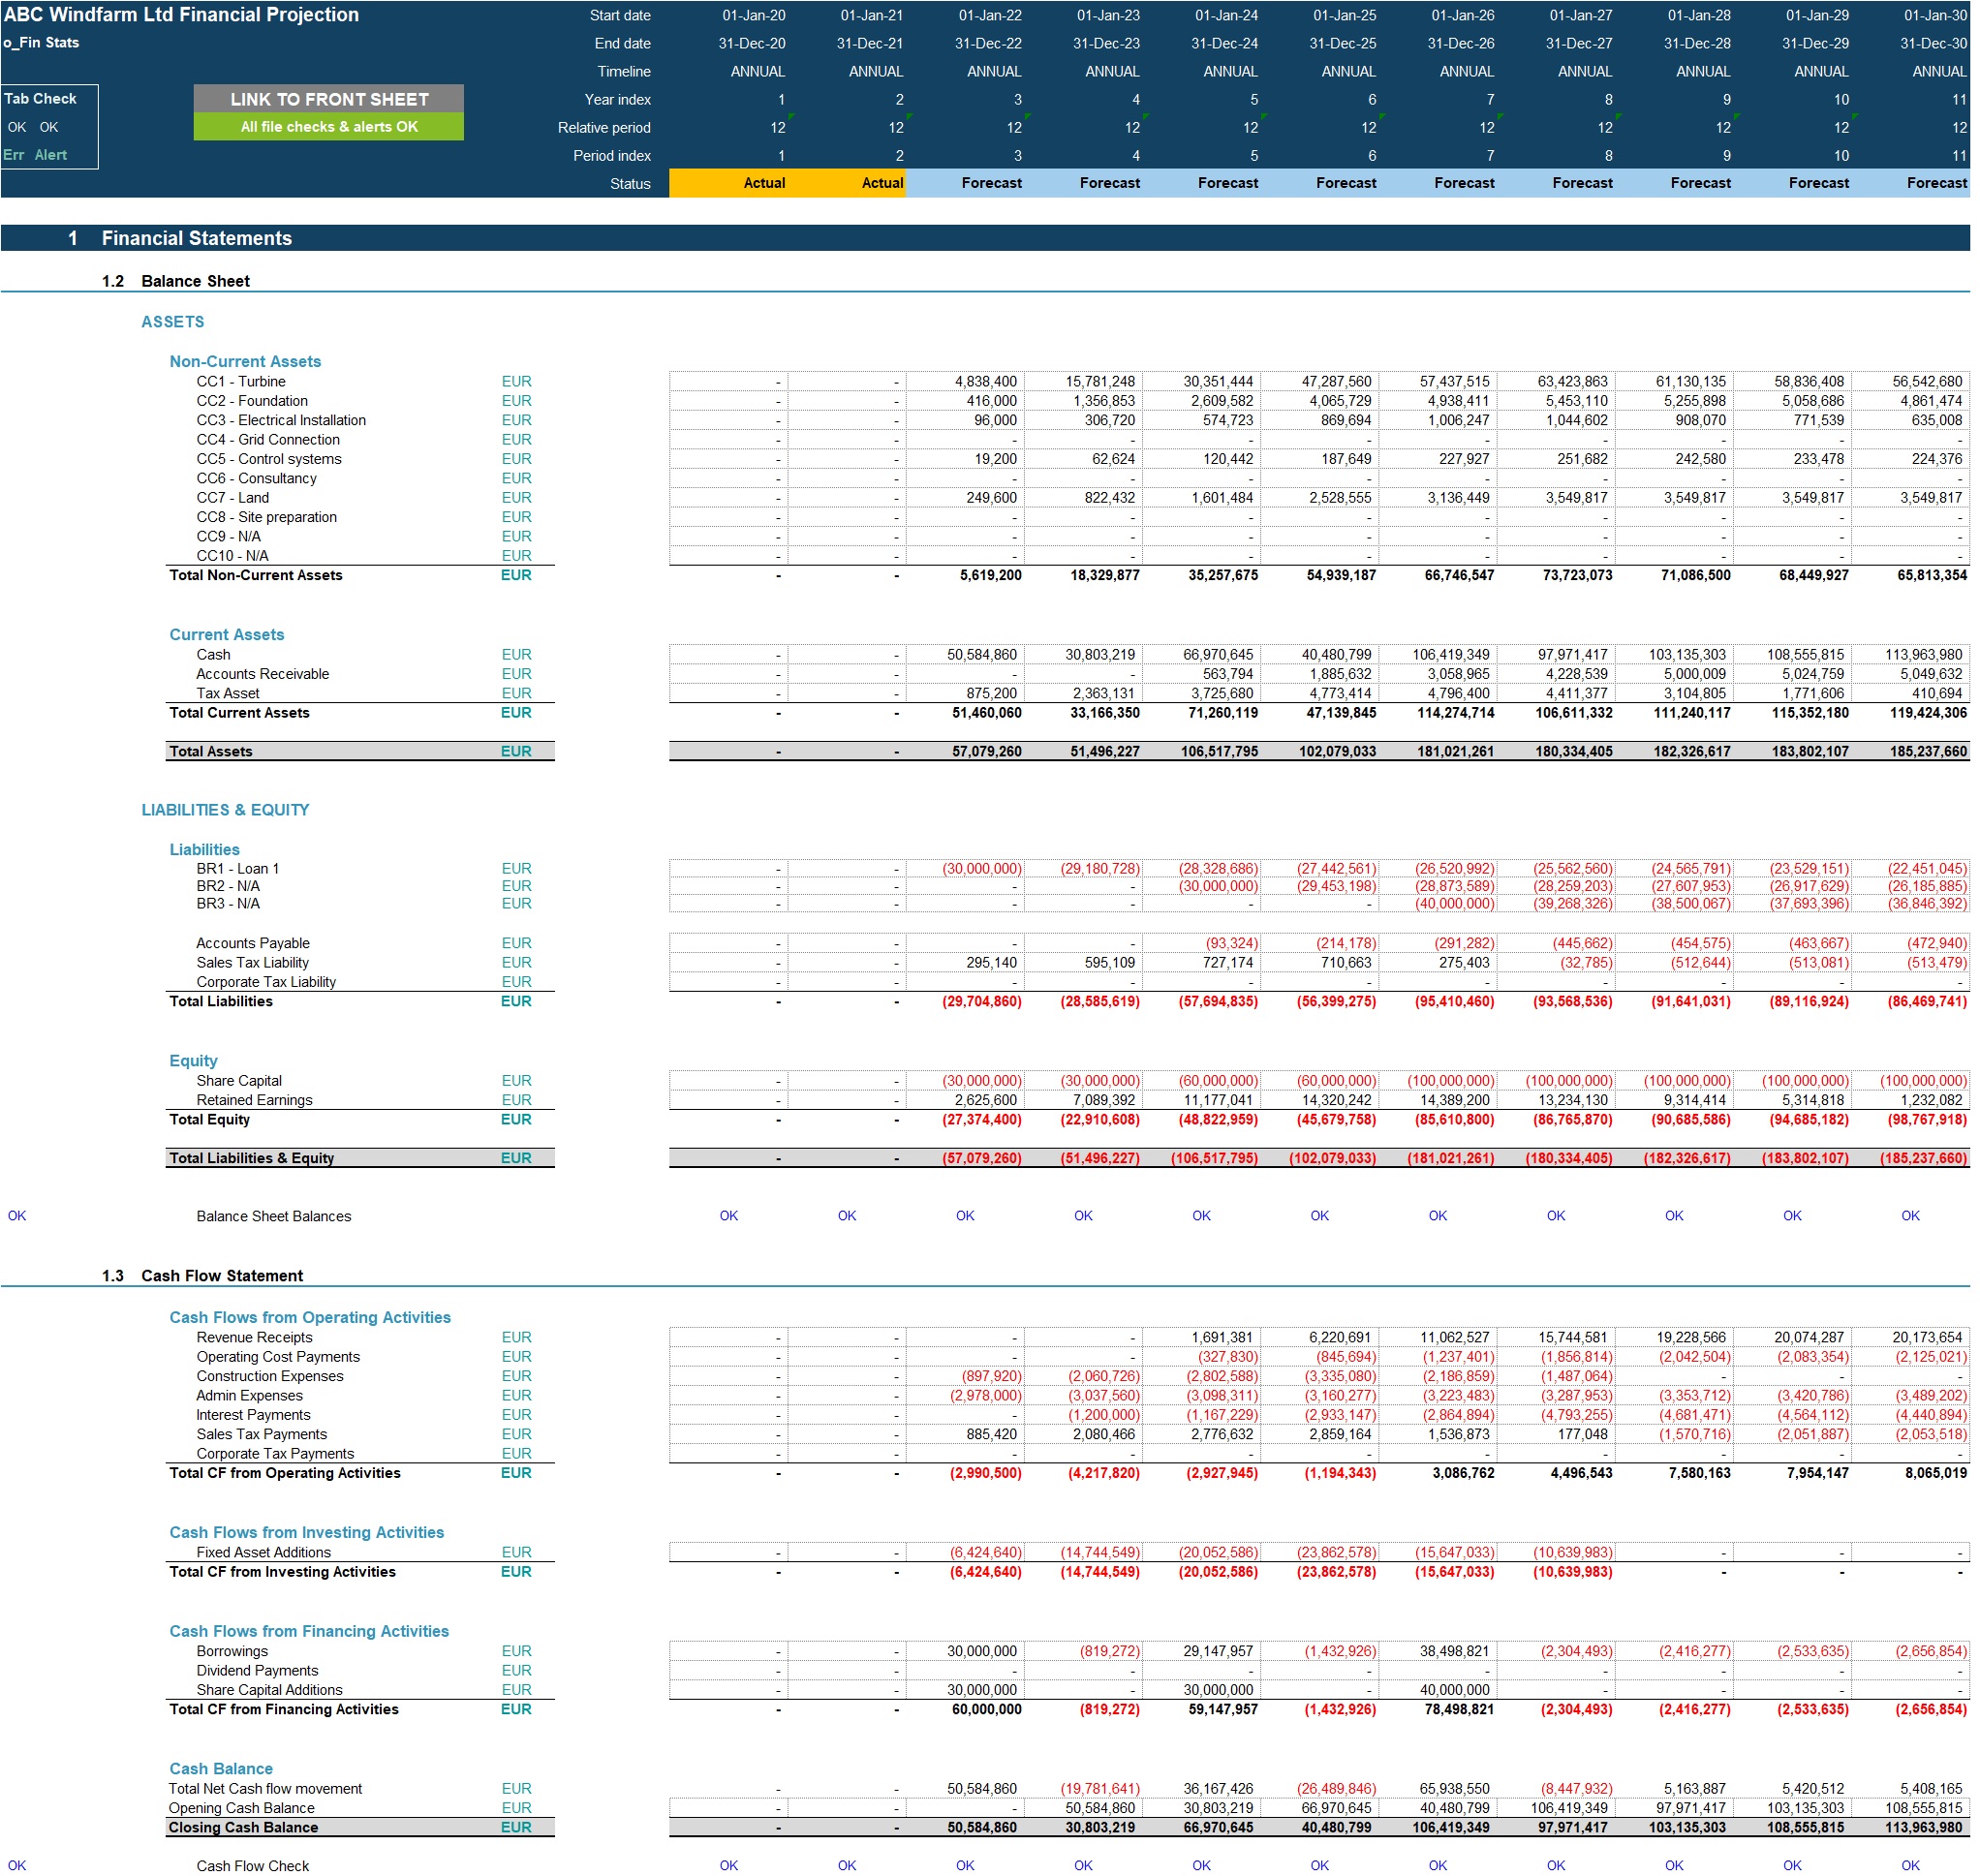Screen dimensions: 1980x1876
Task: Select the Total Assets row label
Action: point(211,752)
